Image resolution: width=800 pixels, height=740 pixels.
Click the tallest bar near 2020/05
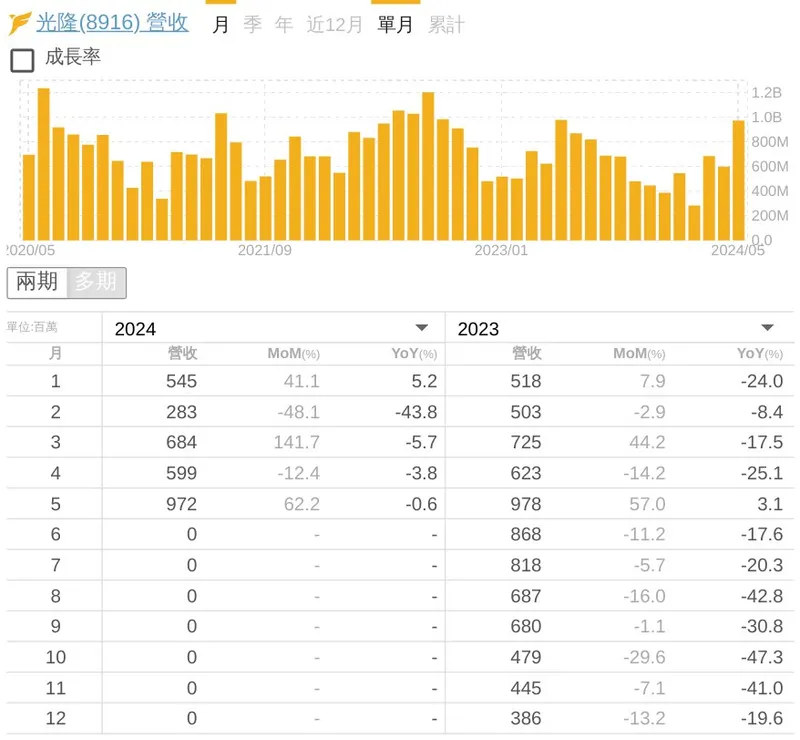44,164
